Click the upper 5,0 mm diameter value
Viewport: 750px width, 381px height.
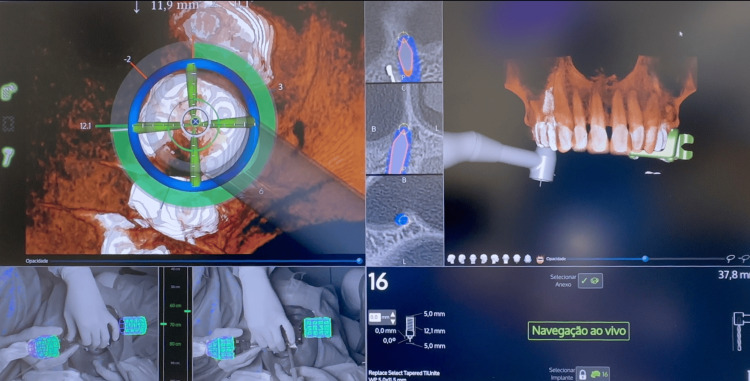pos(434,314)
